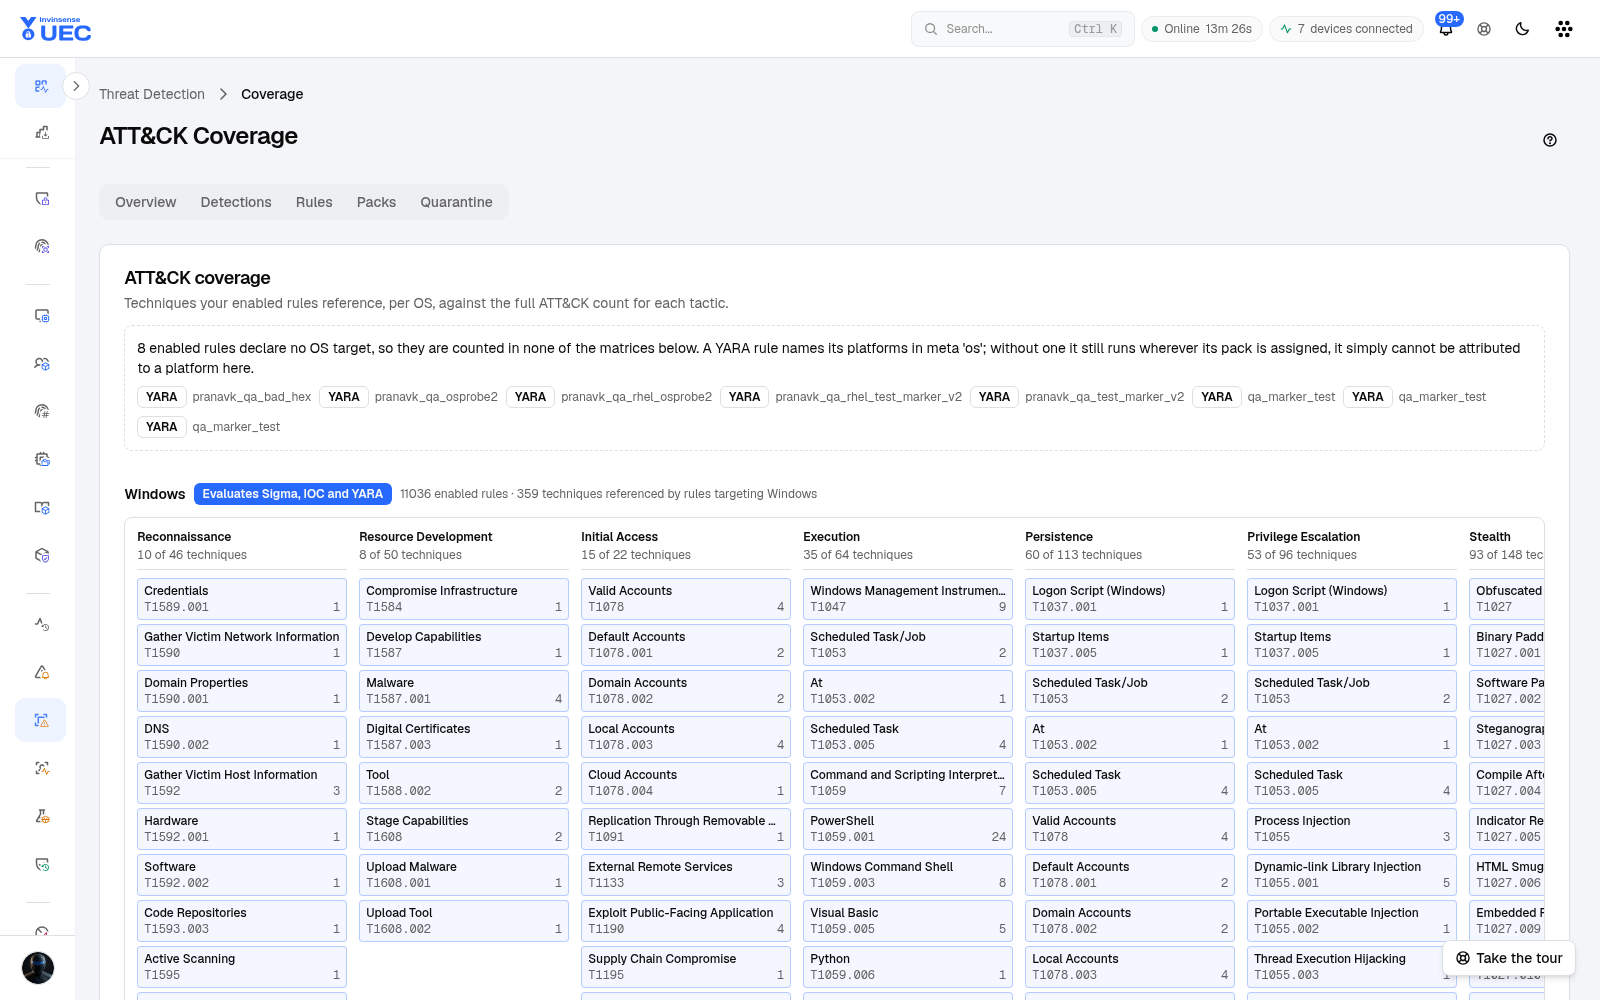Select the Malware T1587.001 technique cell
The height and width of the screenshot is (1000, 1600).
point(464,691)
